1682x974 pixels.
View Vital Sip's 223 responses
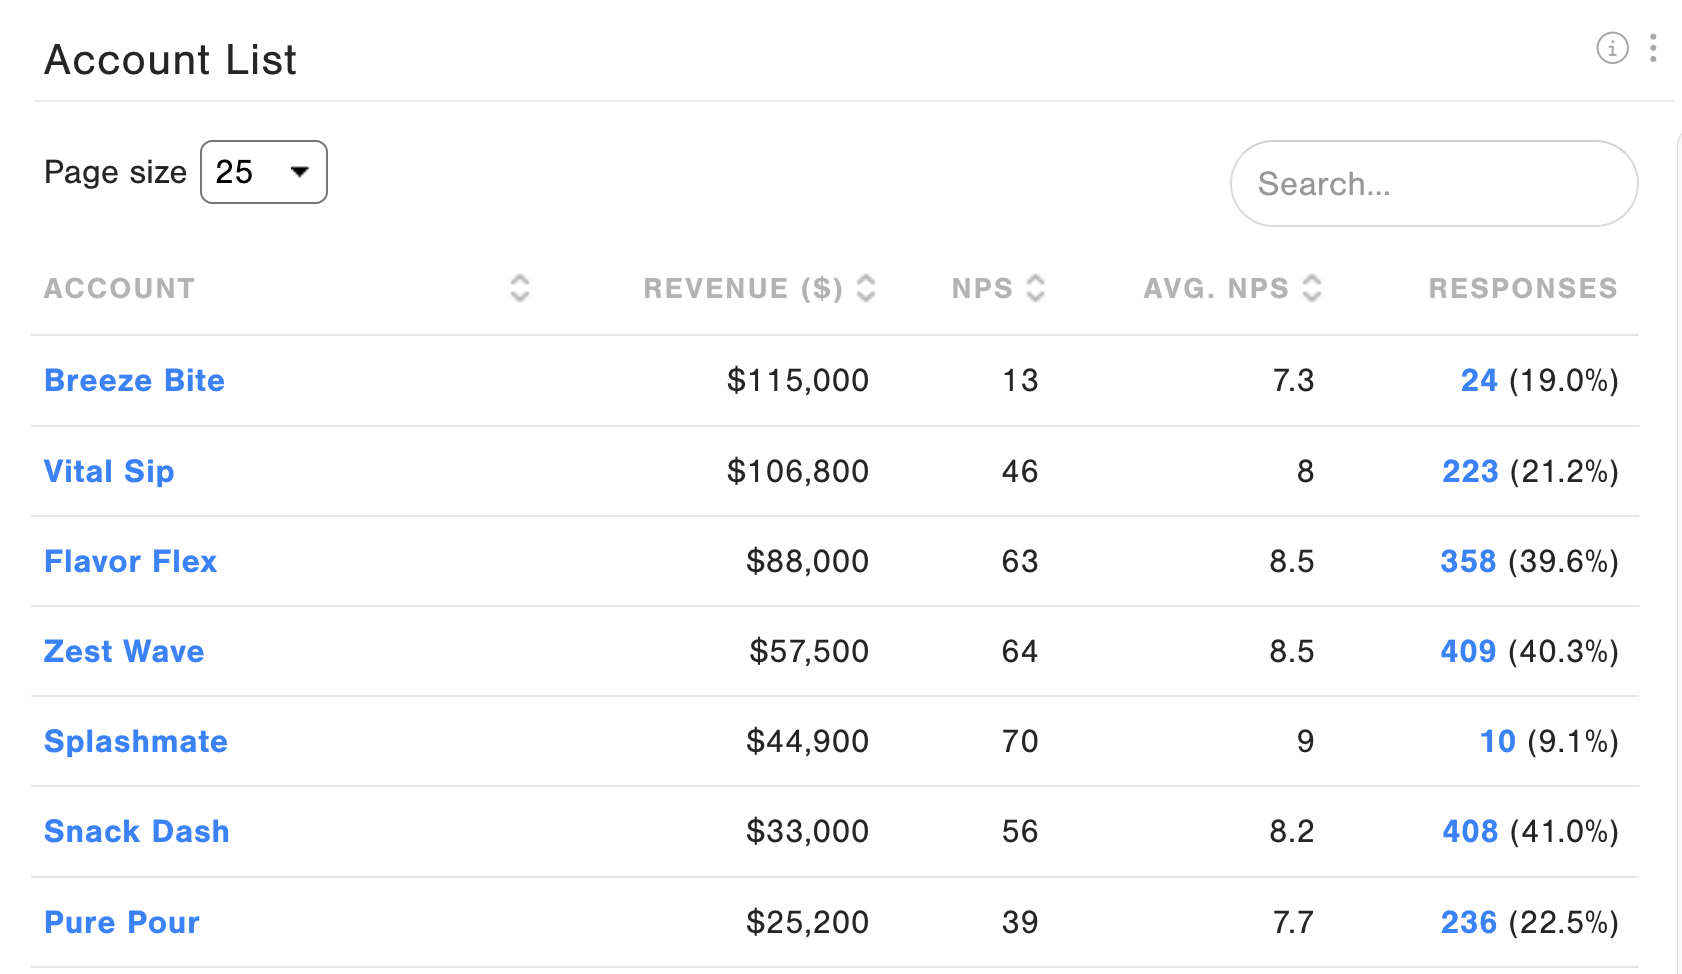coord(1470,471)
